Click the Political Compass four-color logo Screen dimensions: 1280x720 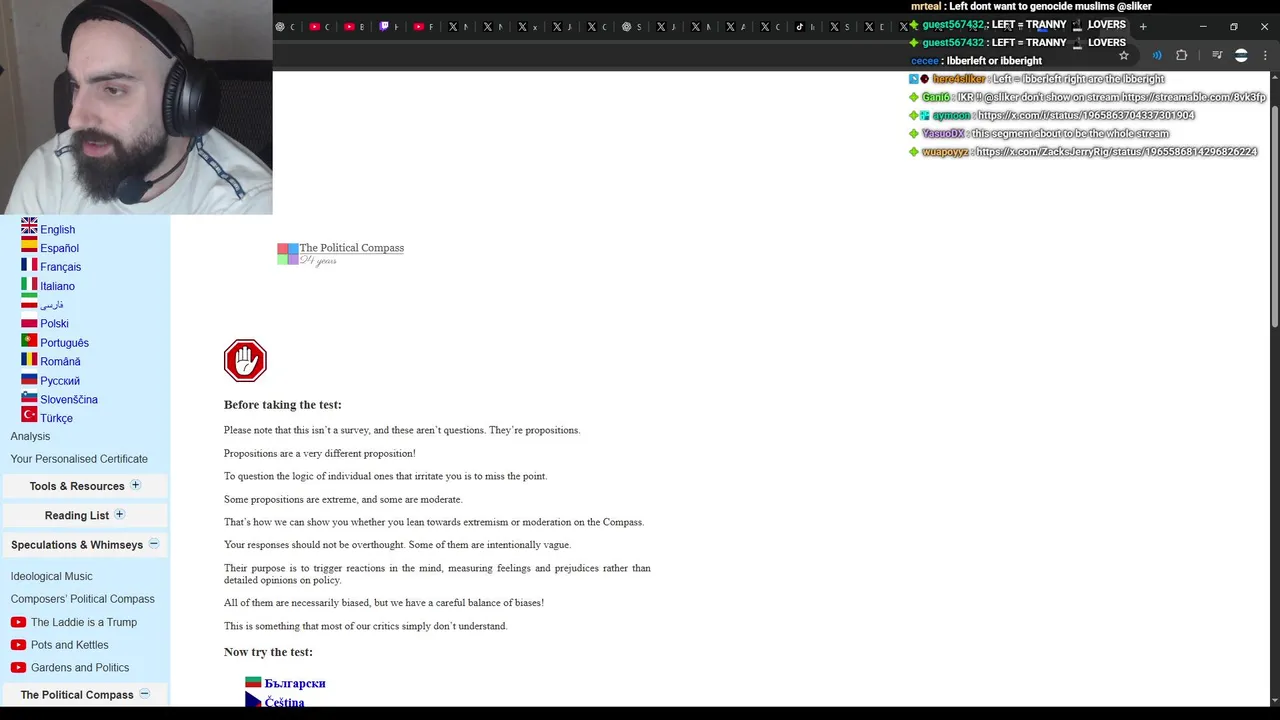pos(288,254)
